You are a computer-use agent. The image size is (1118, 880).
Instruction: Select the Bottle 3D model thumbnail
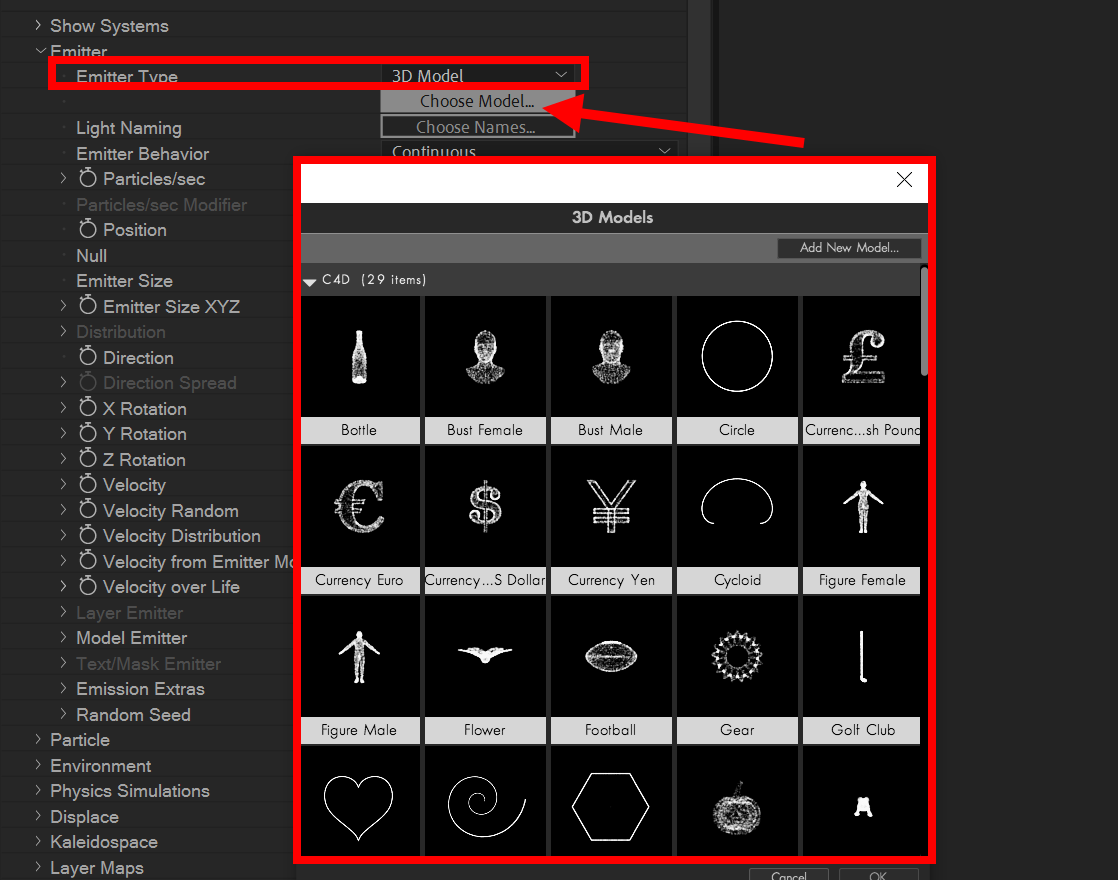coord(360,357)
